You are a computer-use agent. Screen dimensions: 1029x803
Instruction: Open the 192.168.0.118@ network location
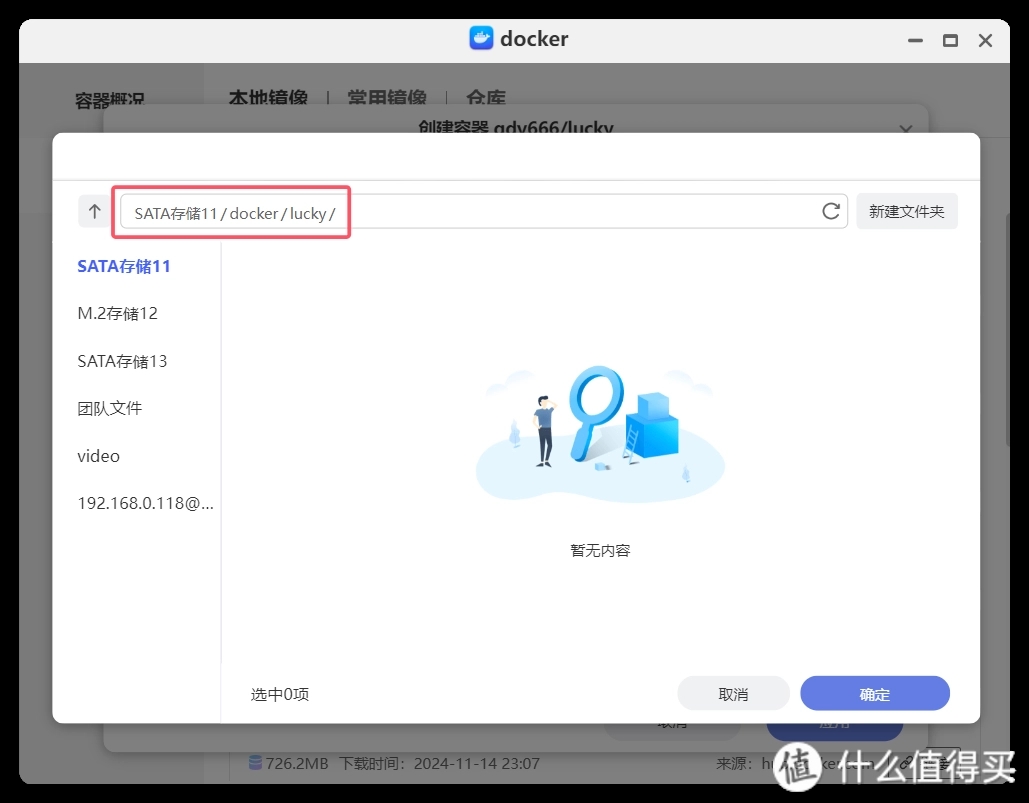146,504
